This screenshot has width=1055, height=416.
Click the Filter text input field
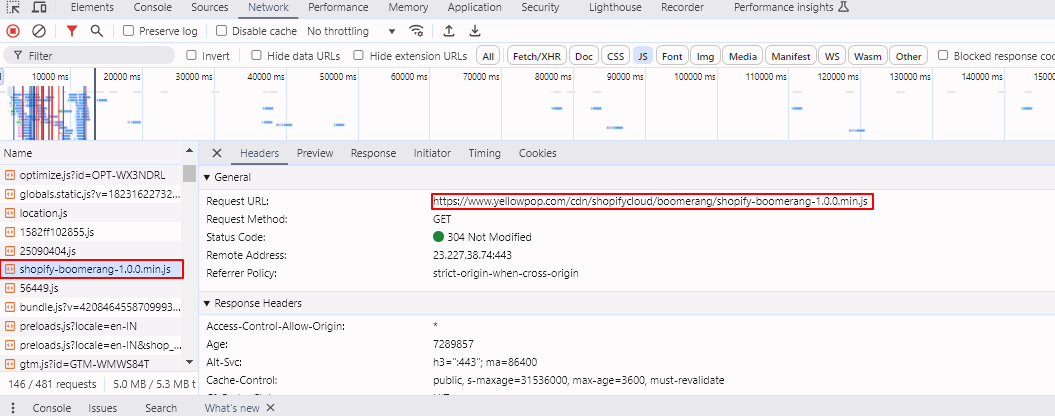100,56
